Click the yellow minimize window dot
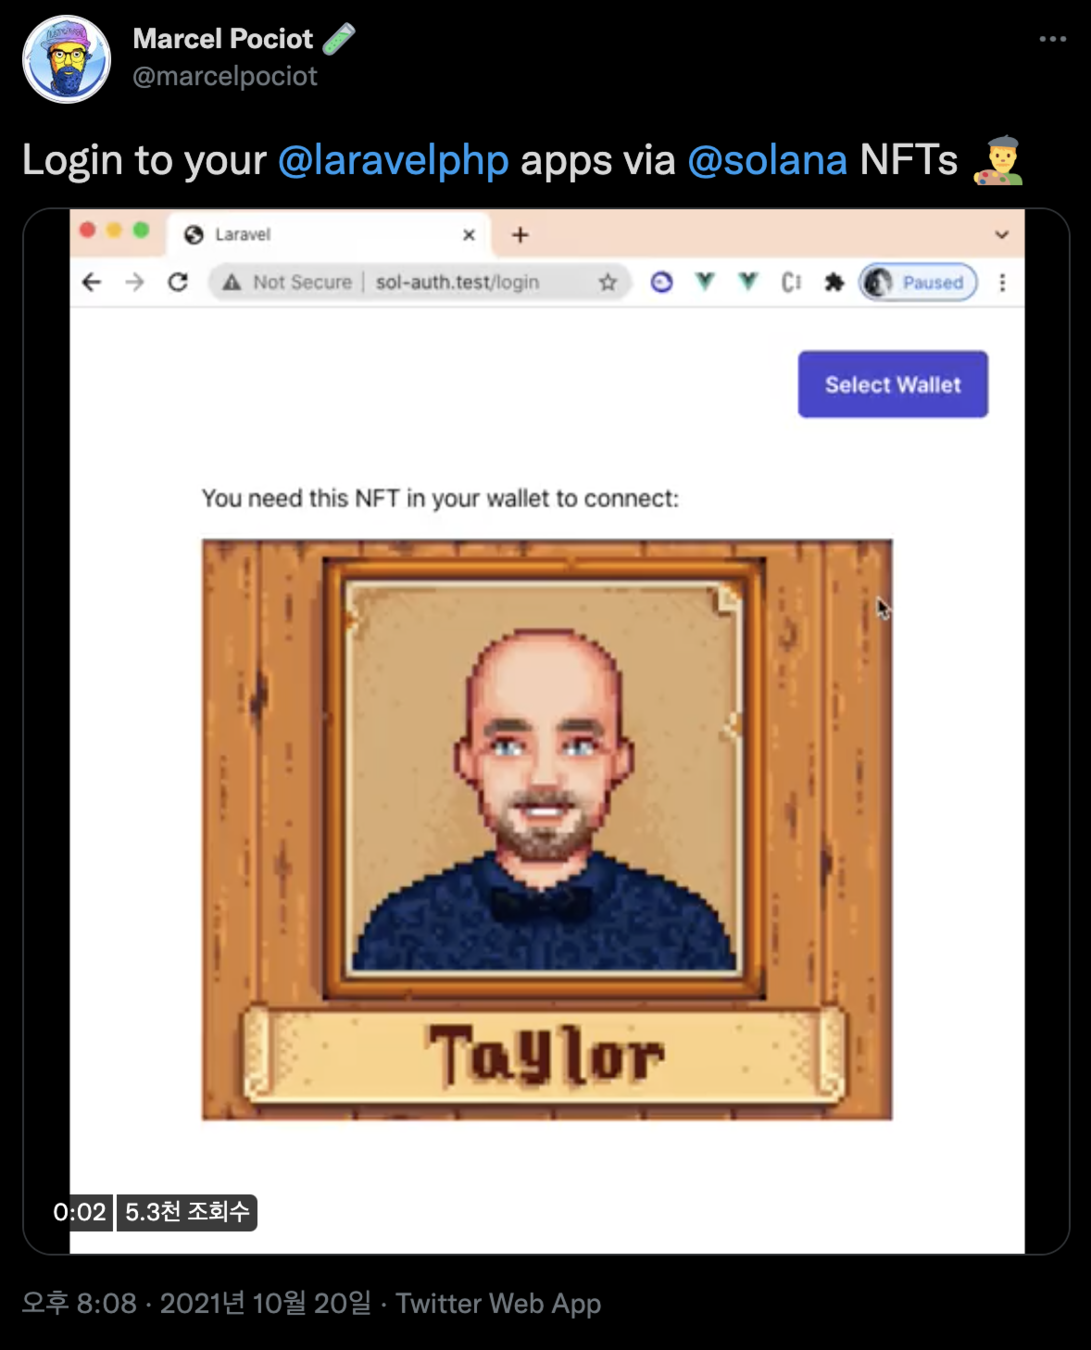This screenshot has width=1091, height=1350. (x=114, y=231)
